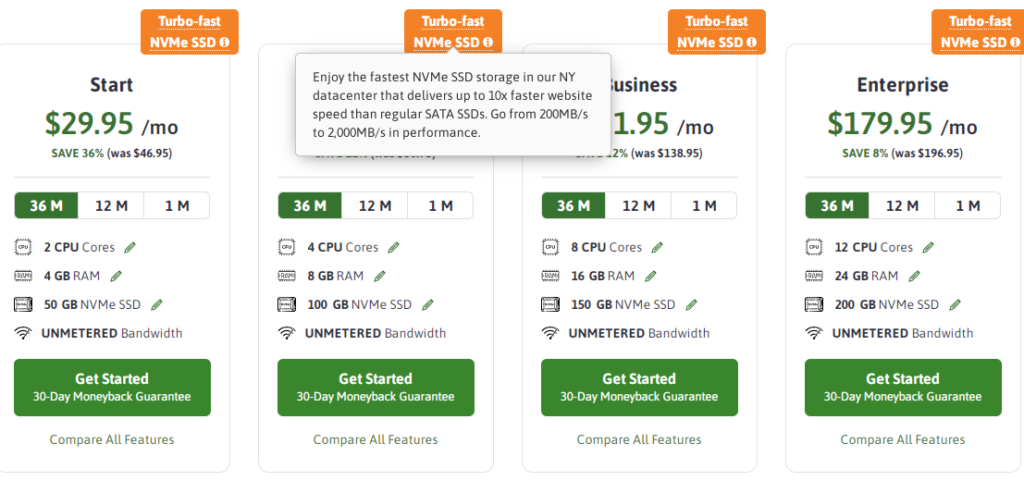This screenshot has height=481, width=1024.
Task: Click pencil beside 8 GB RAM
Action: coord(379,276)
